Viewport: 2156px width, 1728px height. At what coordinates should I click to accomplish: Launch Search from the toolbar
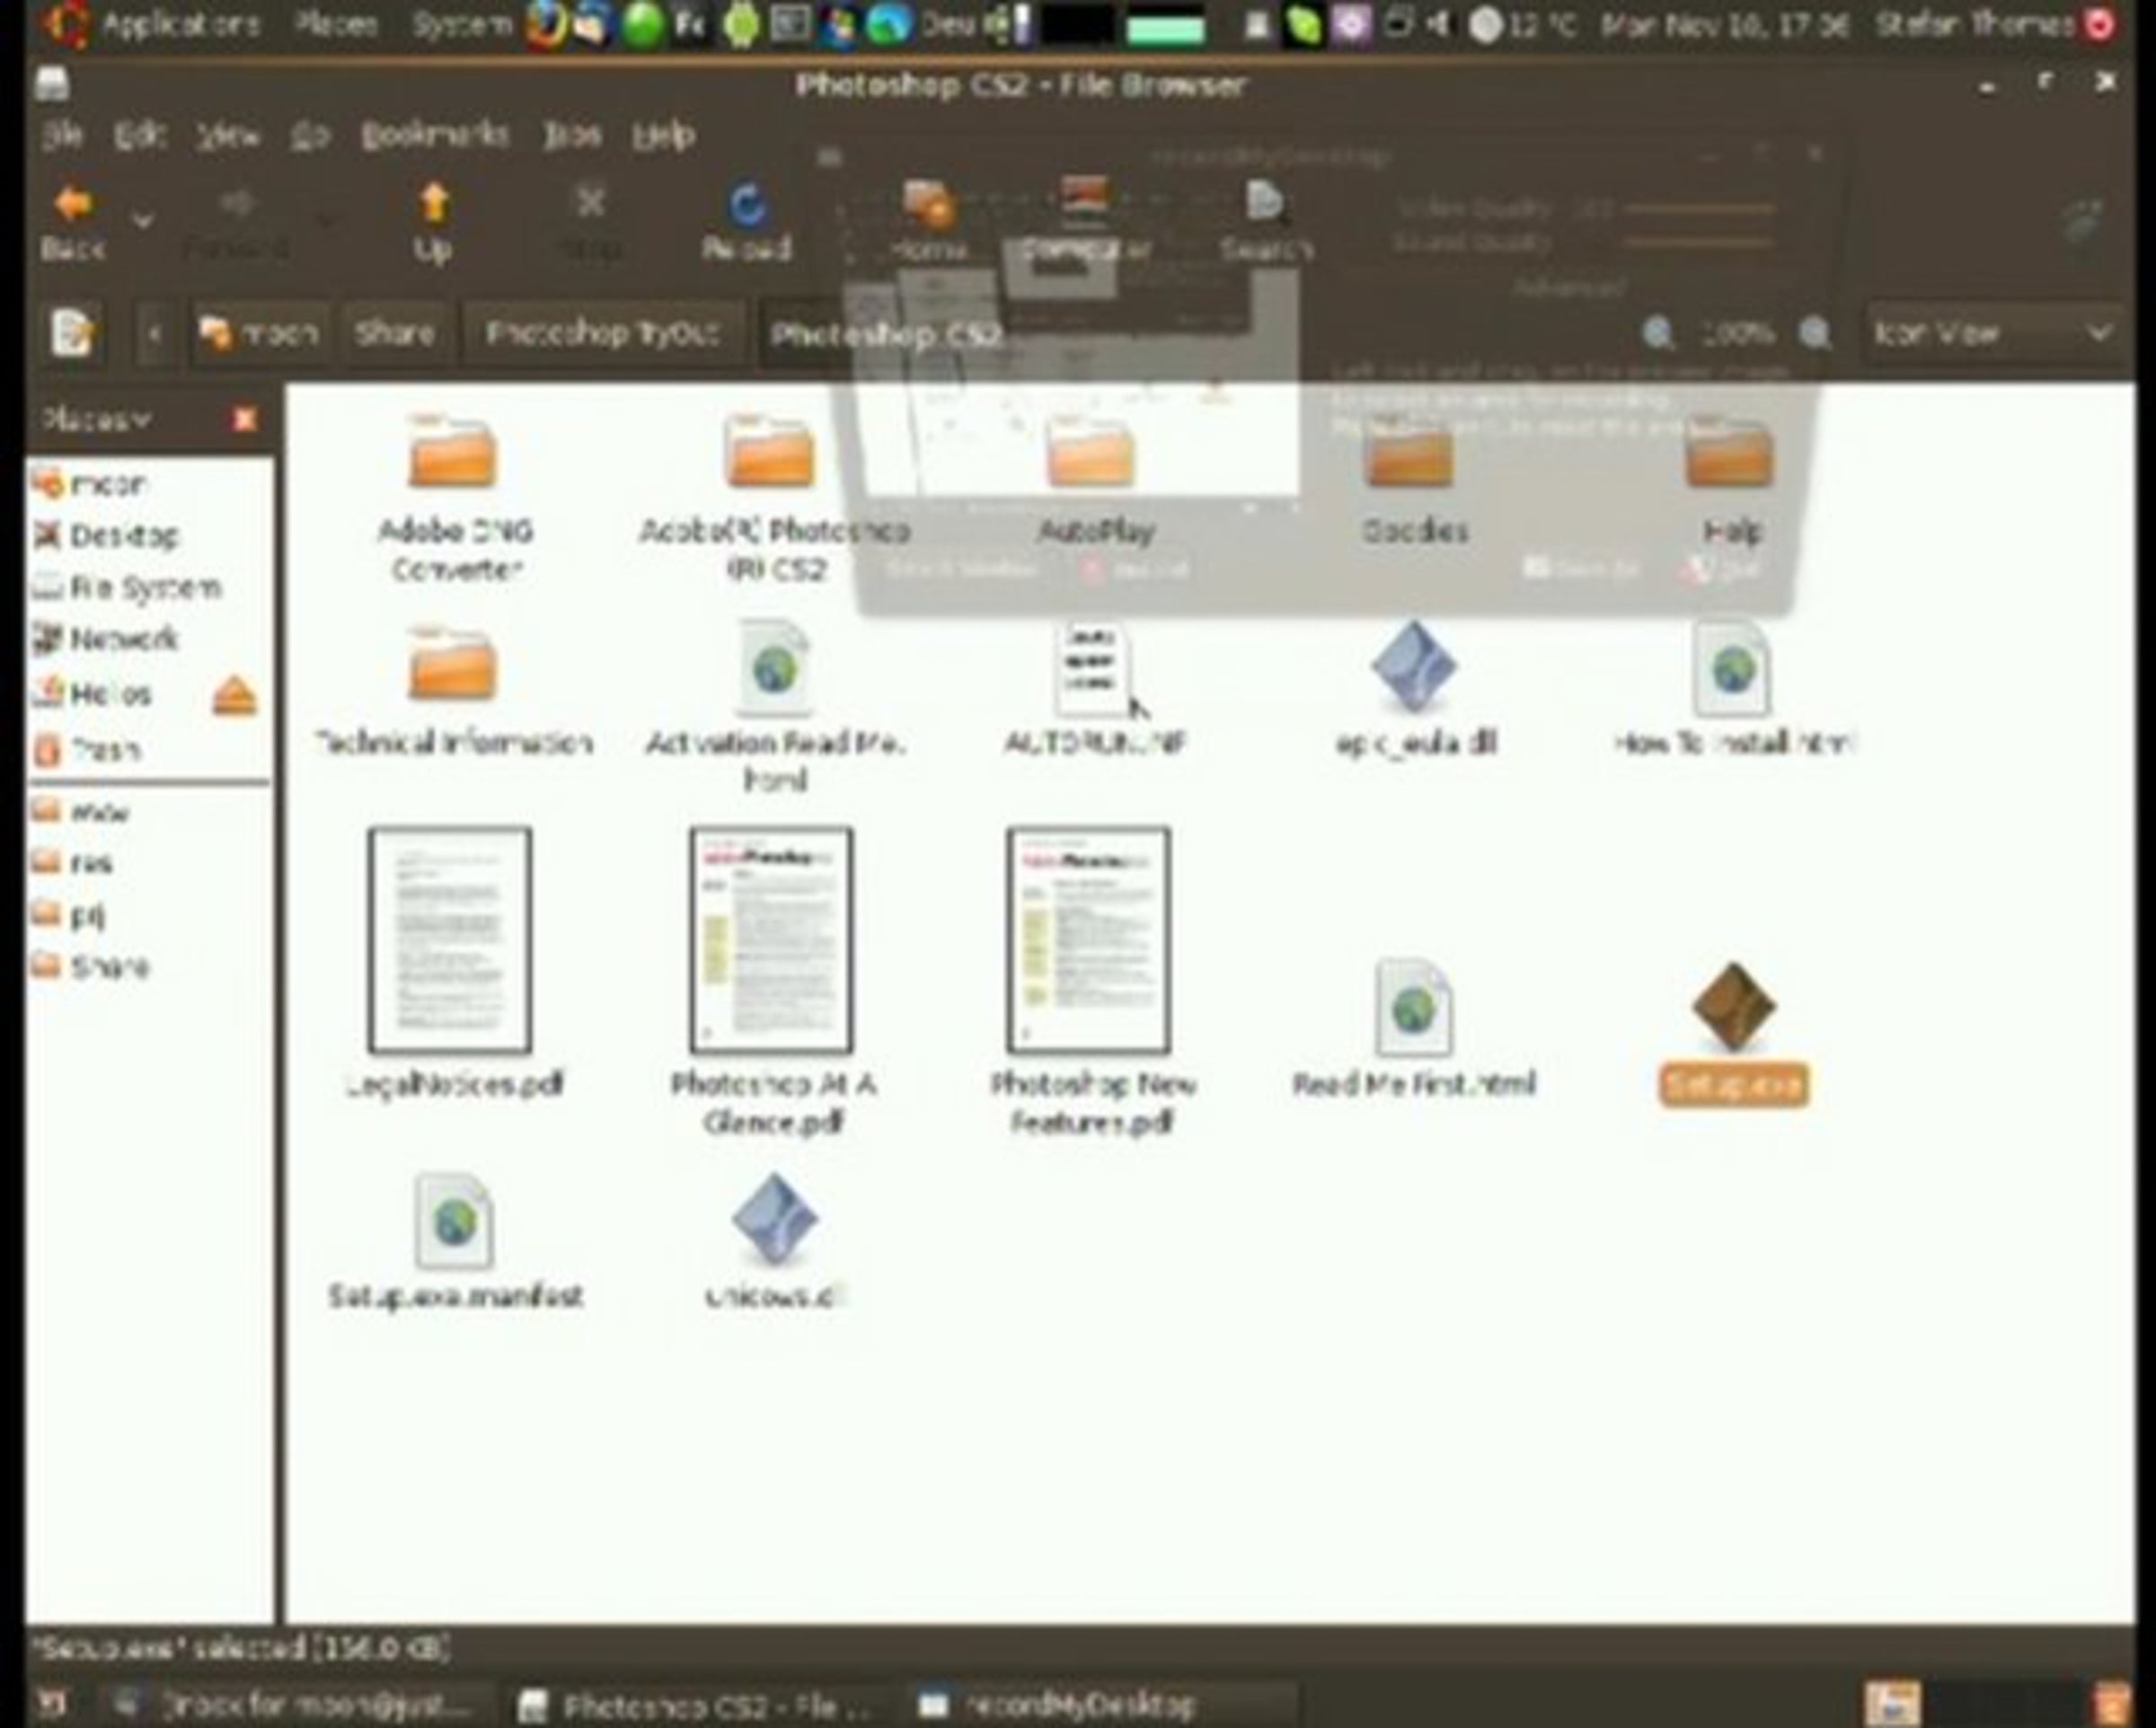(x=1266, y=222)
